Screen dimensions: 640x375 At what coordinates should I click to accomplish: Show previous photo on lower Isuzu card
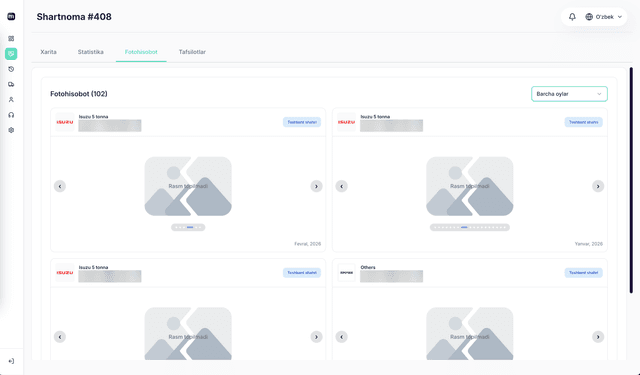coord(60,337)
